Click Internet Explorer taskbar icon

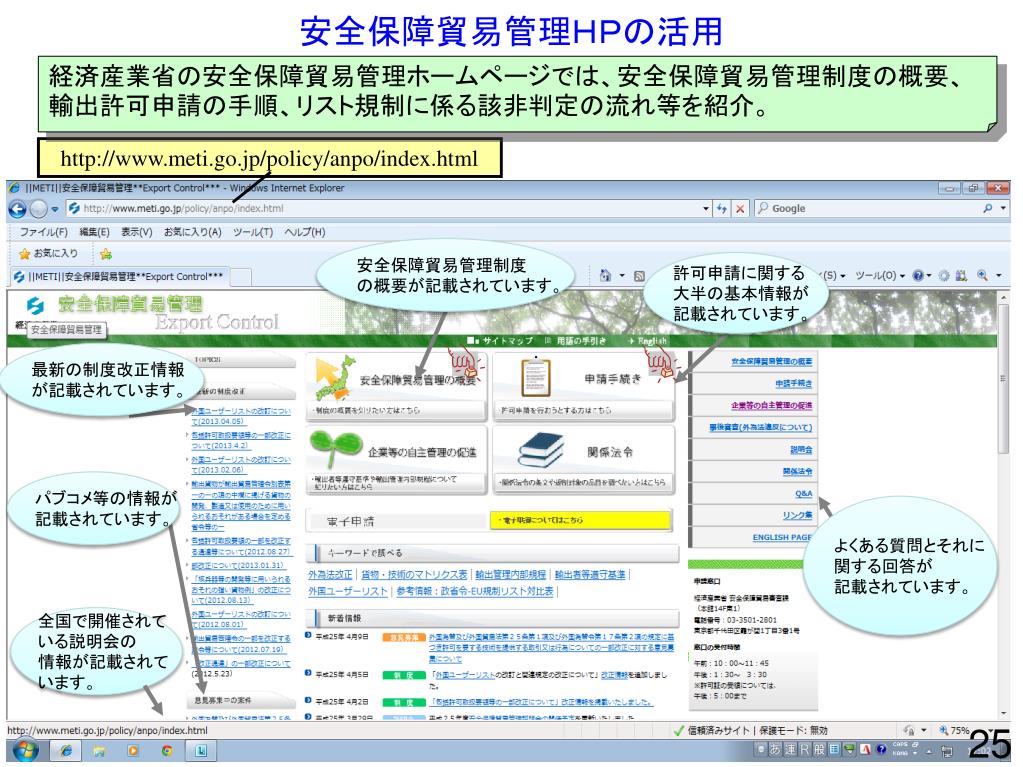pos(66,751)
